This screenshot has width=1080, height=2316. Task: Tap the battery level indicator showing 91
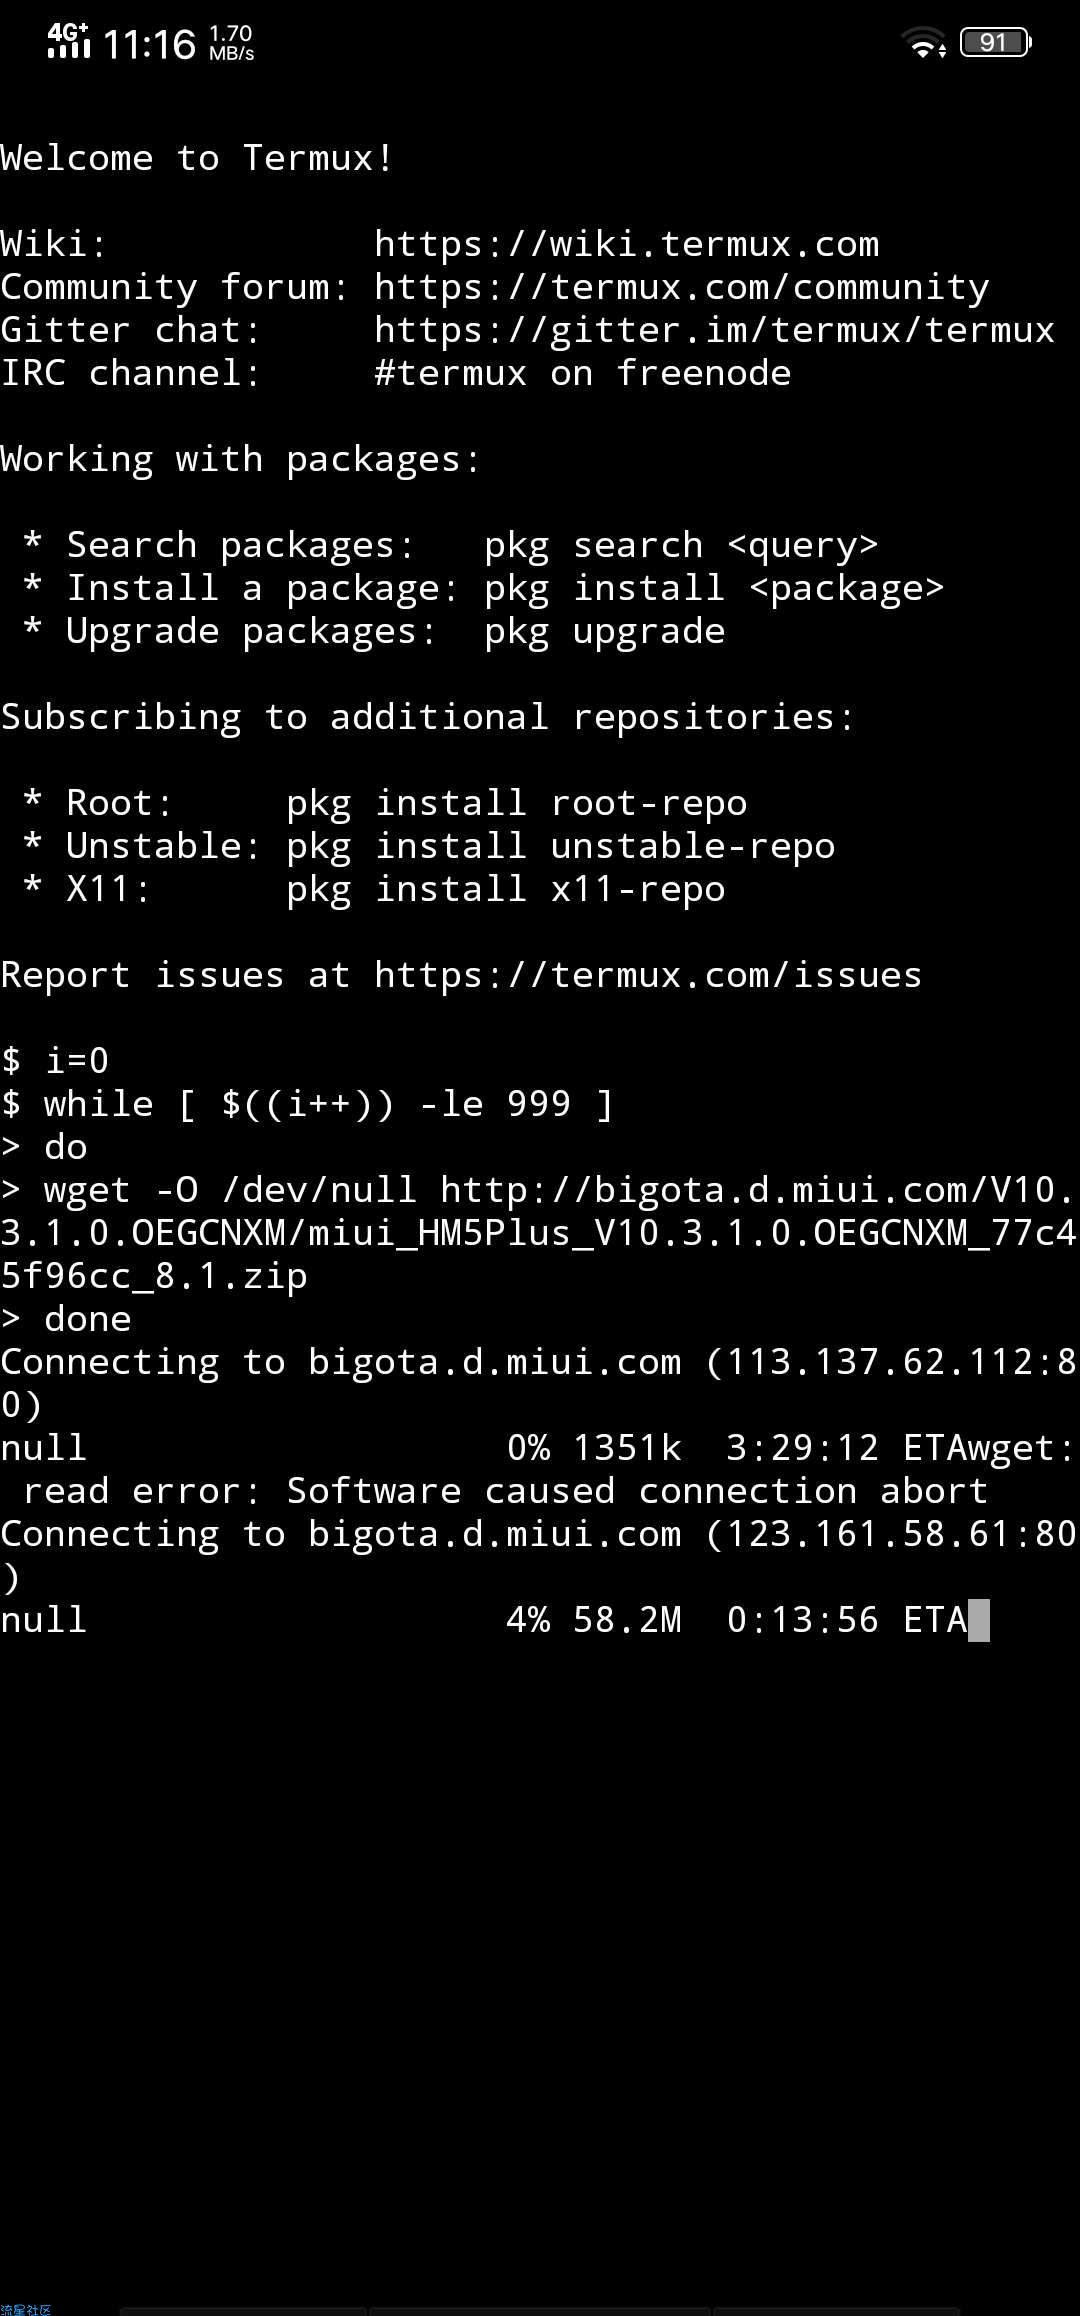(x=995, y=42)
